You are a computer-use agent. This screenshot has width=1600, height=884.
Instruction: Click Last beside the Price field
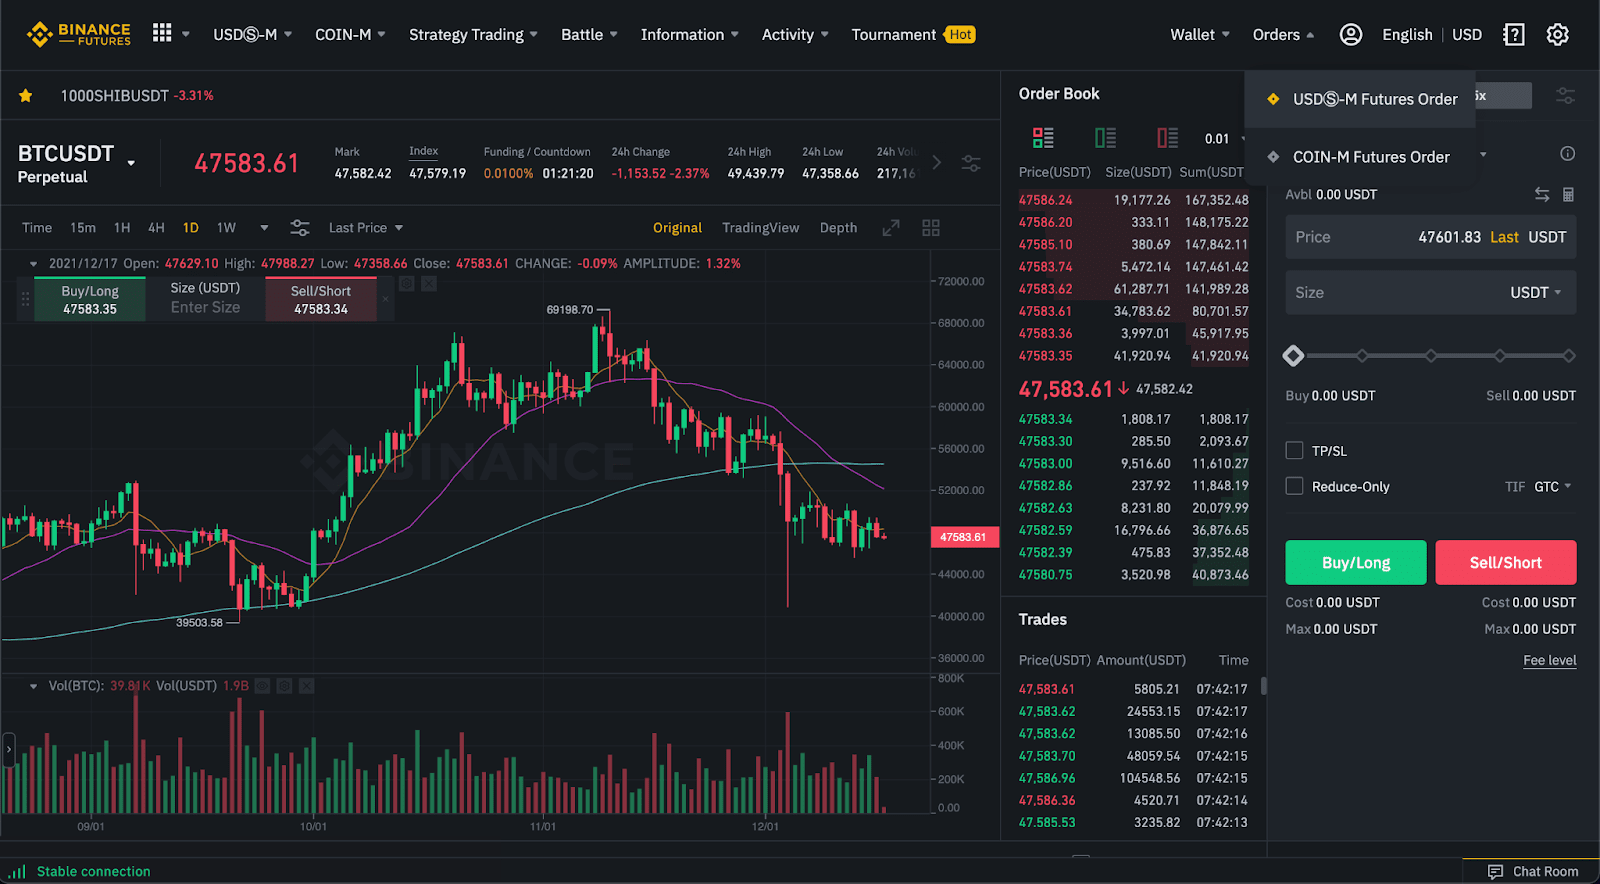[x=1504, y=237]
